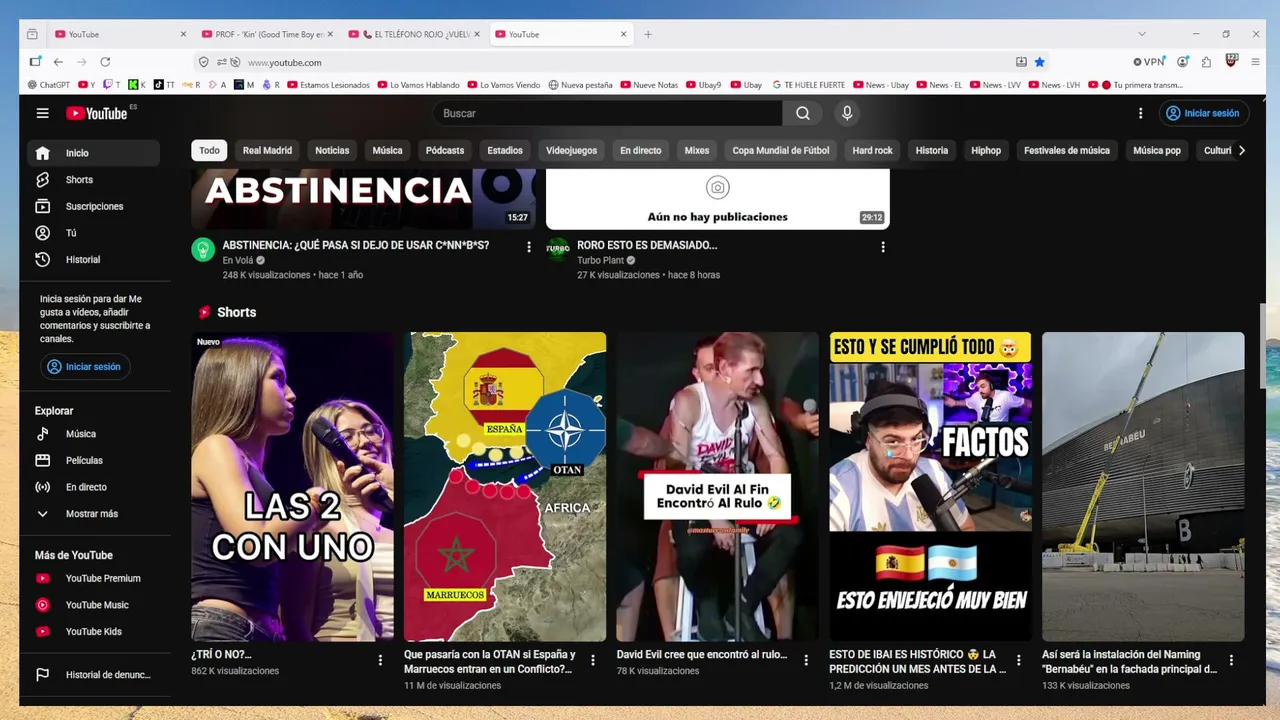Screen dimensions: 1280x720
Task: Open the Tú section
Action: (93, 233)
